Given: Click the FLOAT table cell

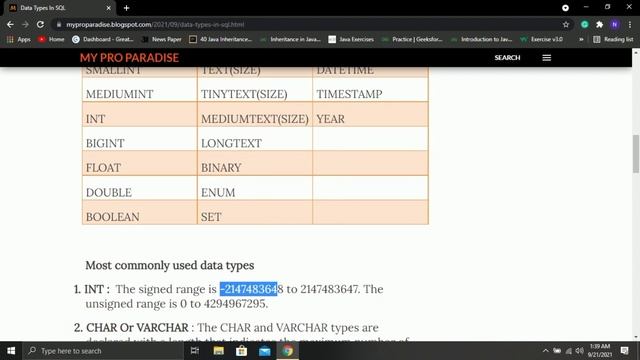Looking at the screenshot, I should (x=140, y=163).
